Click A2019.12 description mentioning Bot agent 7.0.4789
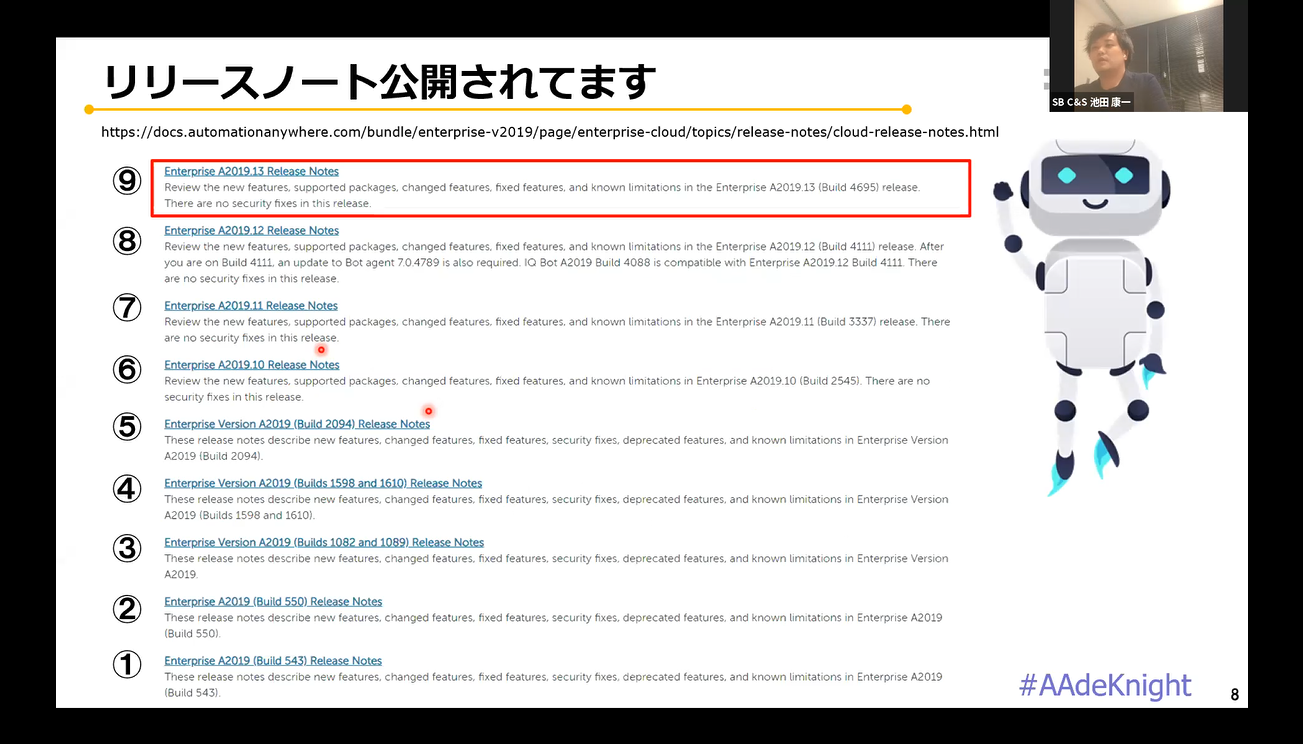 tap(554, 262)
